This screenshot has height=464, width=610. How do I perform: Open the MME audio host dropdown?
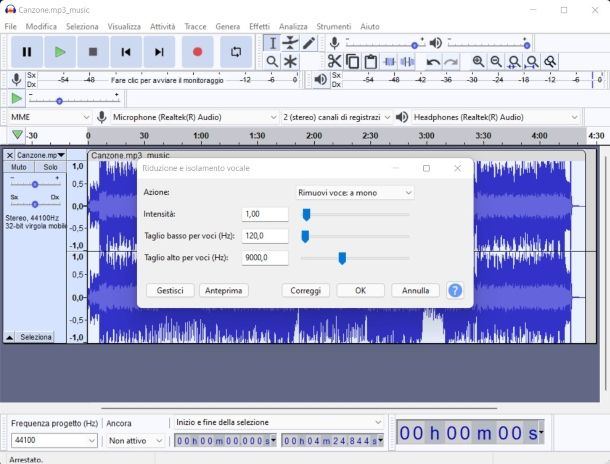click(49, 117)
